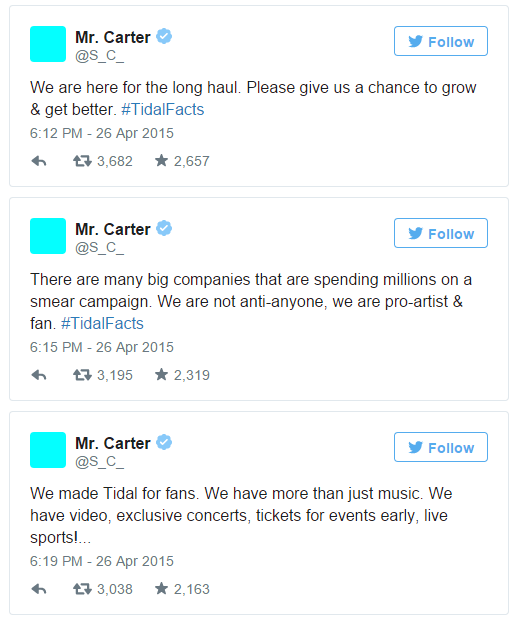Retweet the tweet with 3,038 retweets

point(82,589)
